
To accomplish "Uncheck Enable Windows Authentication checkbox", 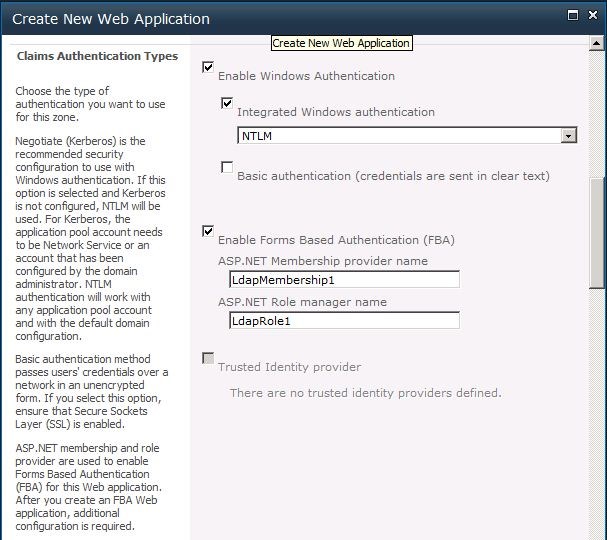I will (208, 67).
